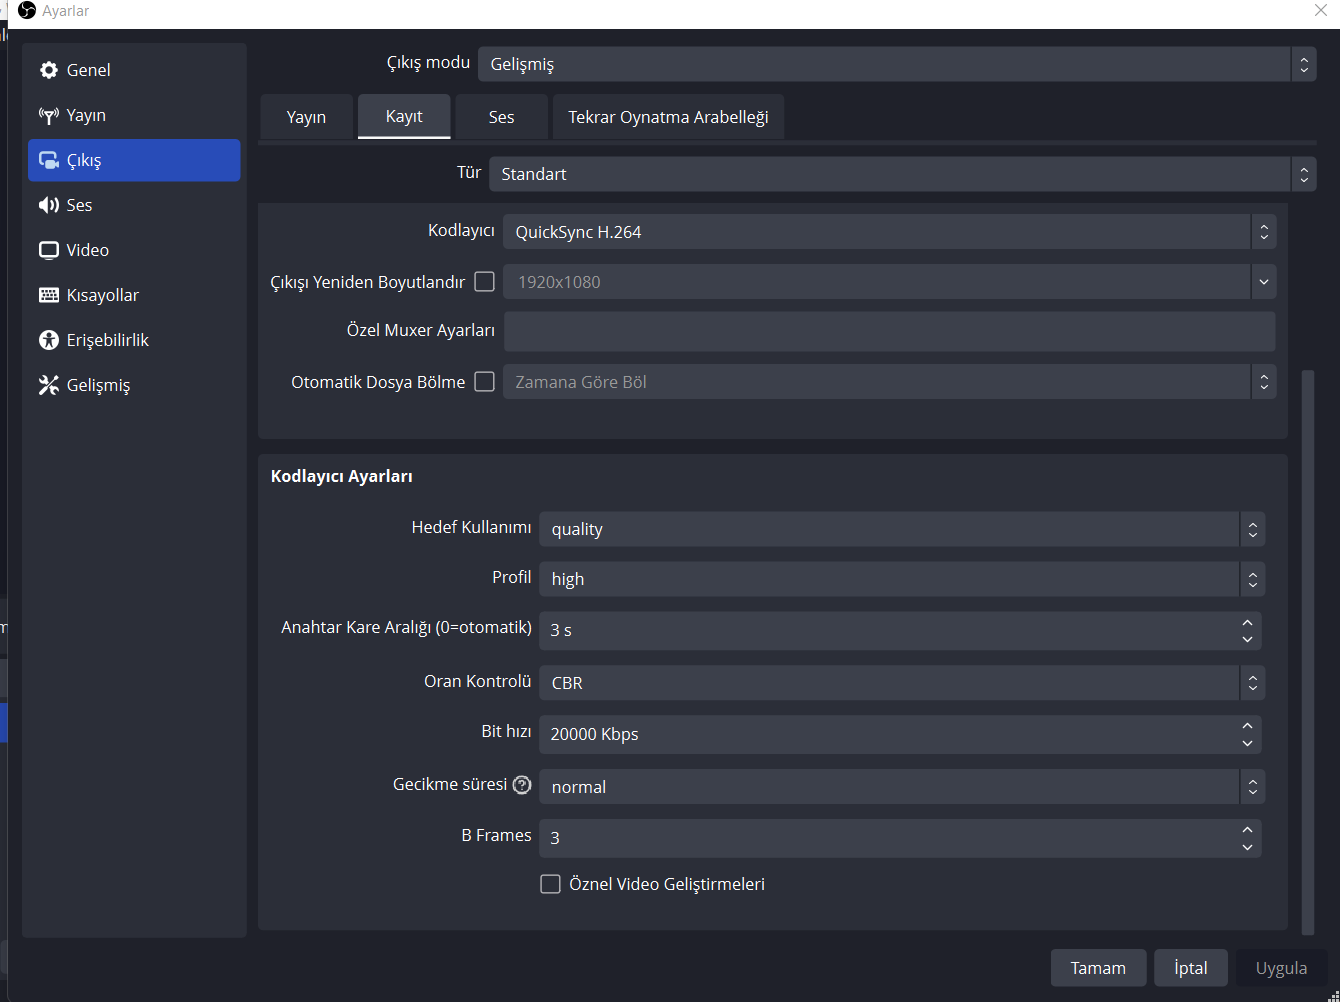This screenshot has width=1340, height=1002.
Task: Switch to the Ses output tab
Action: click(x=502, y=117)
